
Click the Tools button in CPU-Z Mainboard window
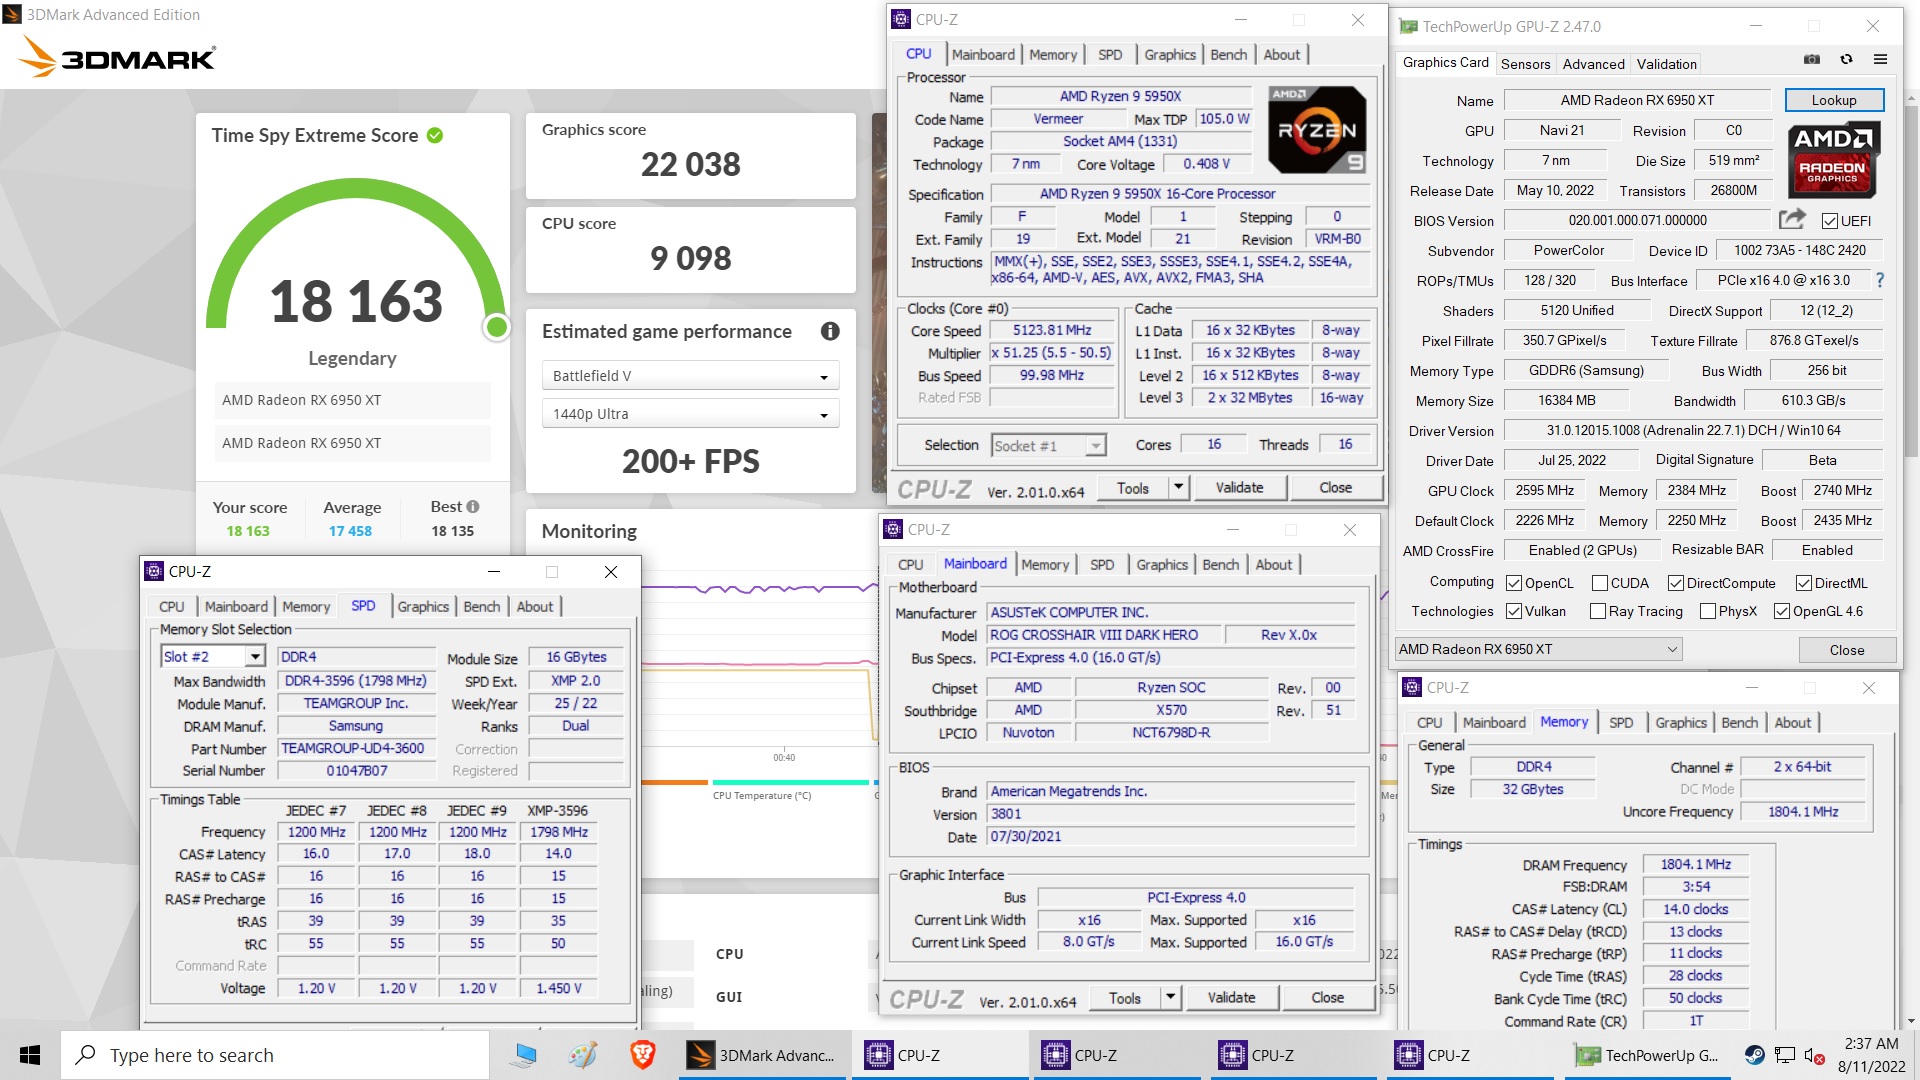click(x=1125, y=998)
